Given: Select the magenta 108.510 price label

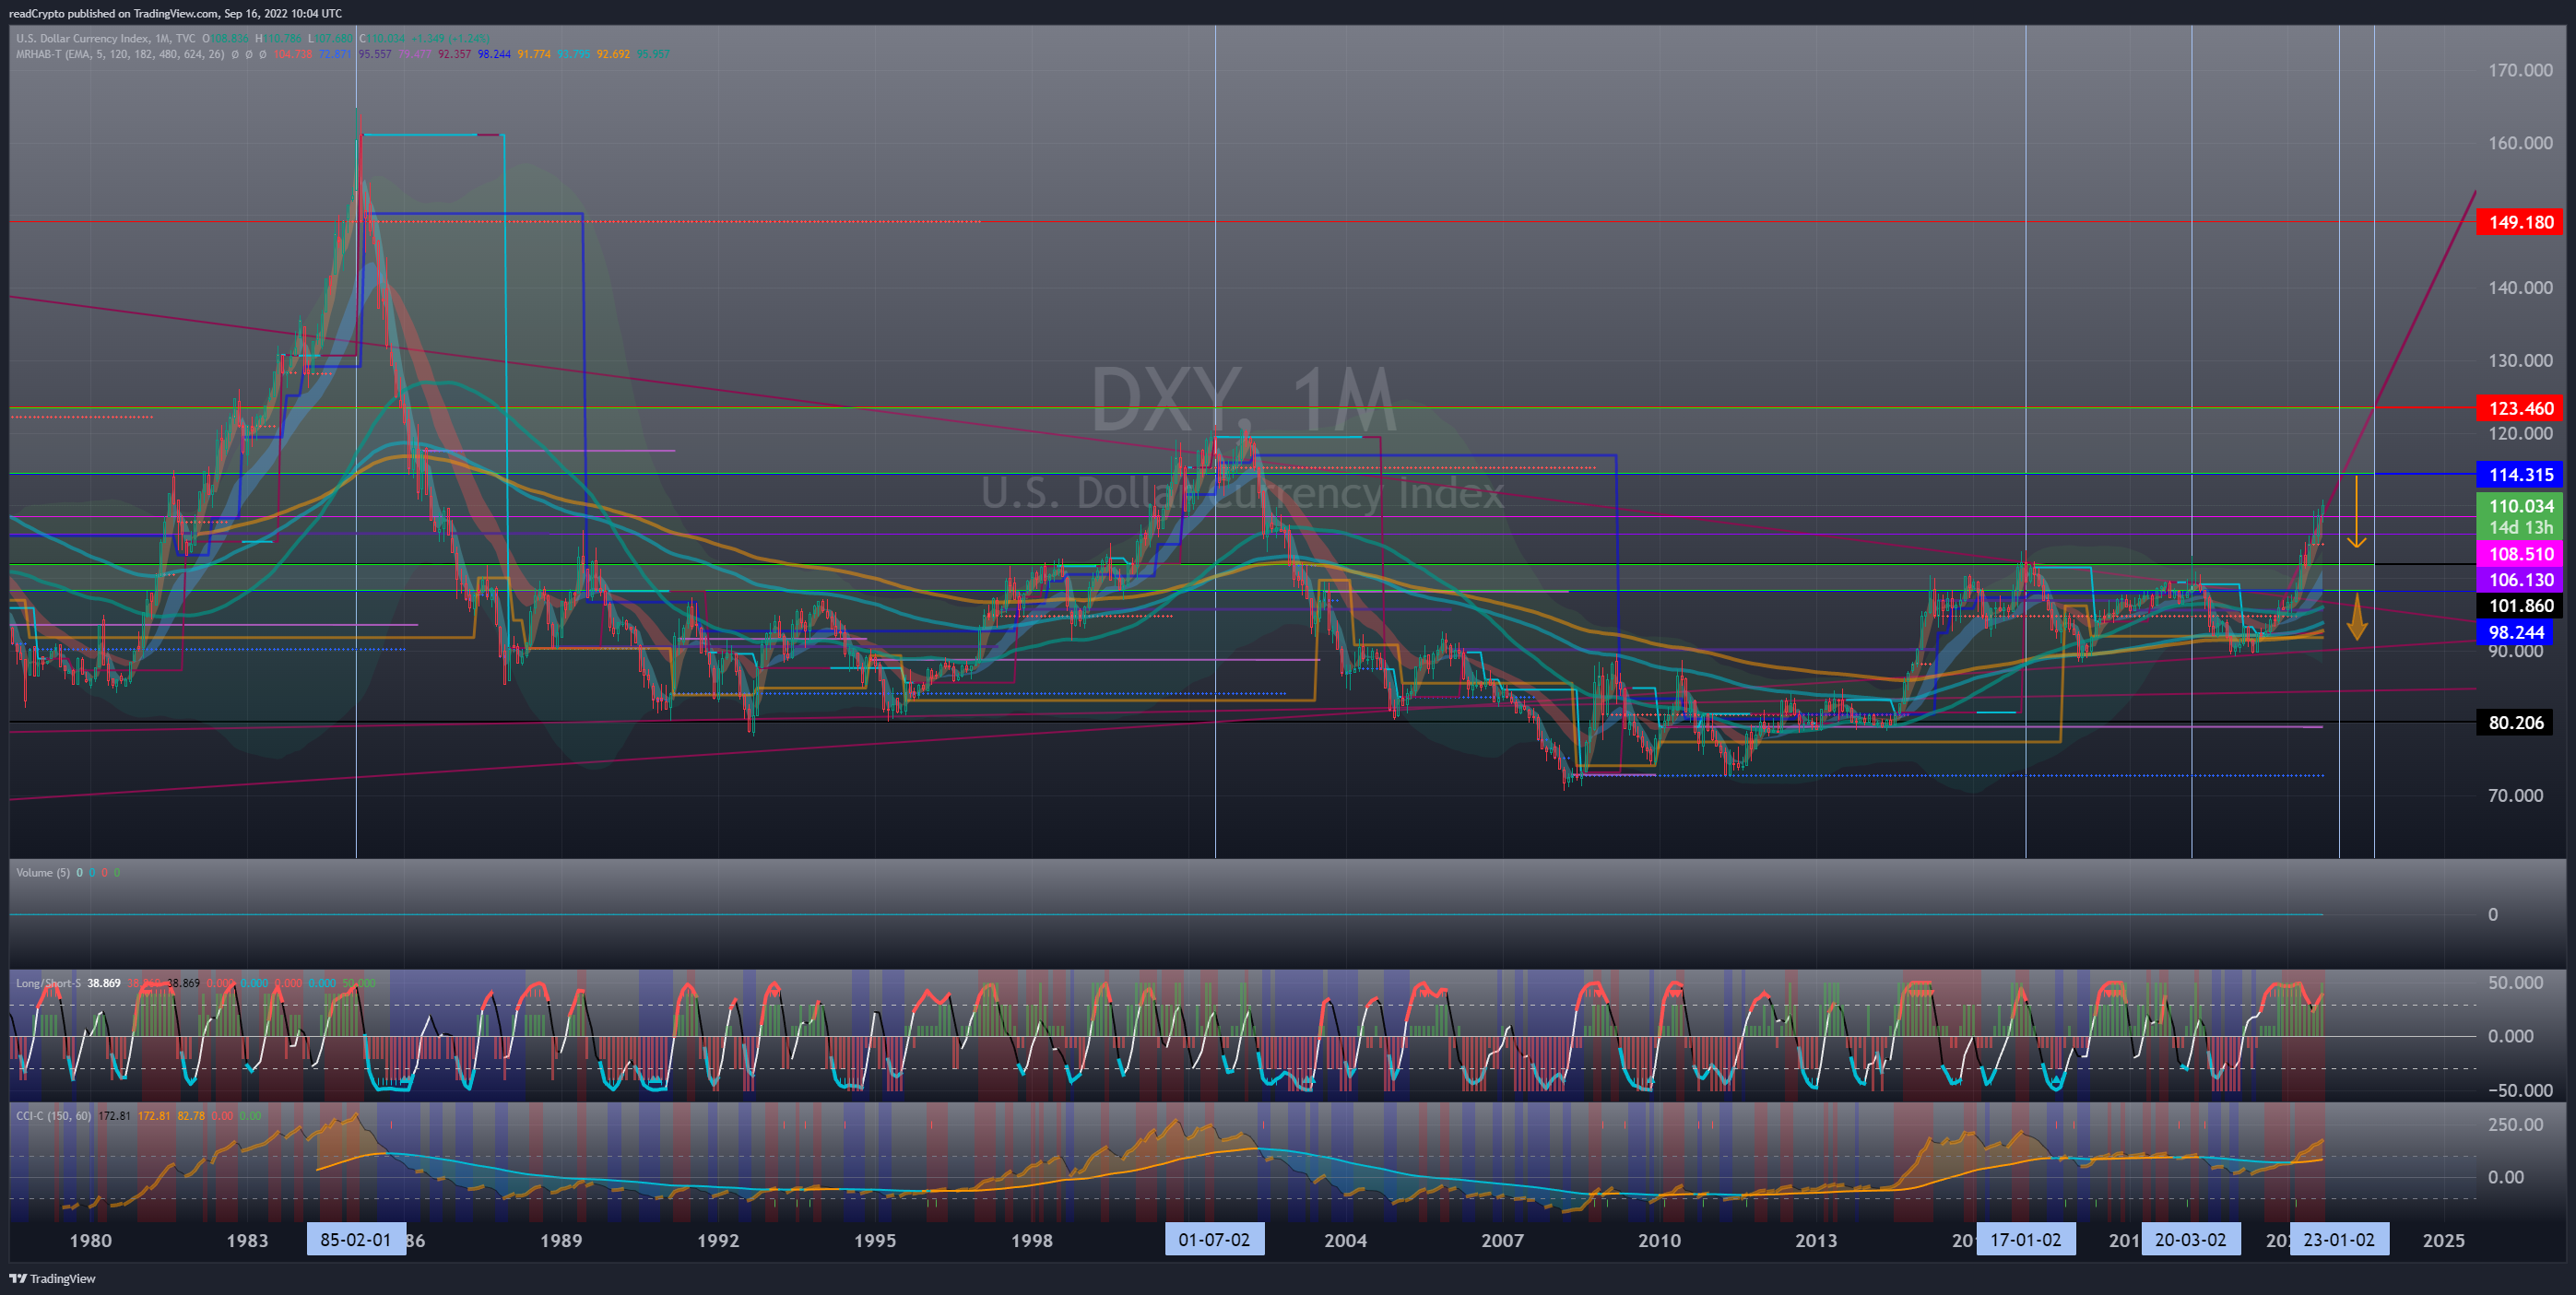Looking at the screenshot, I should (2519, 554).
